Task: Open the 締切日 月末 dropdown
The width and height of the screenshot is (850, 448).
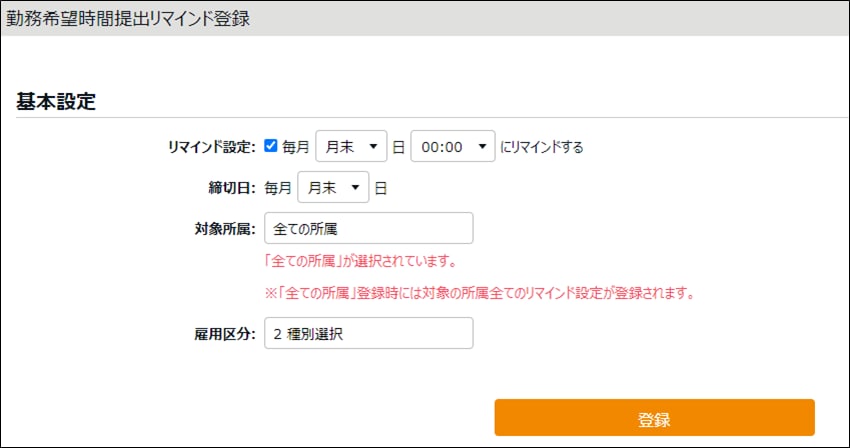Action: [333, 187]
